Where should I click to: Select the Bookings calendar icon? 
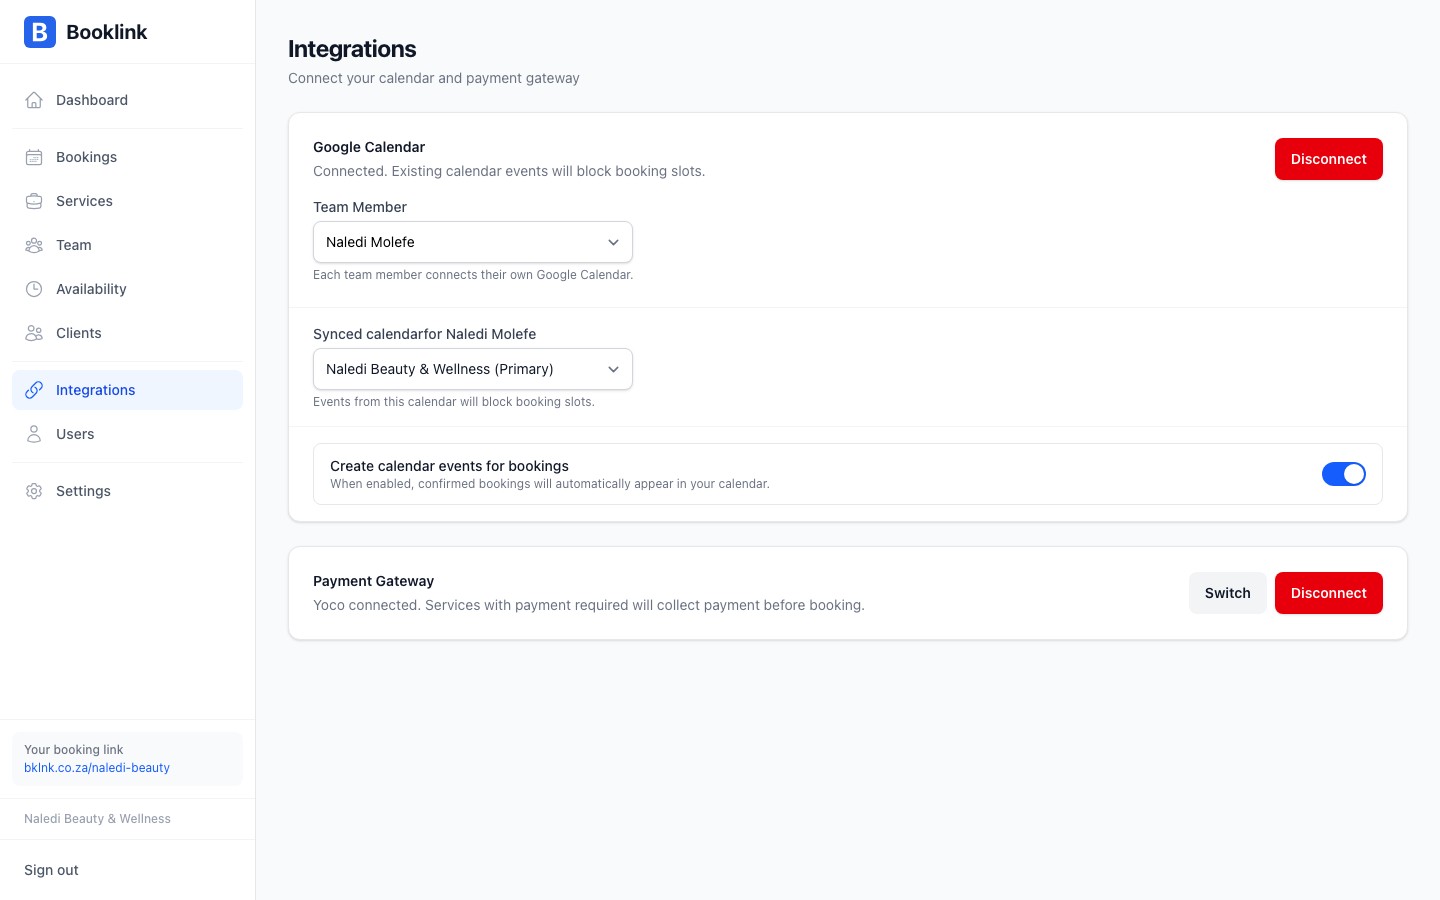(x=34, y=157)
